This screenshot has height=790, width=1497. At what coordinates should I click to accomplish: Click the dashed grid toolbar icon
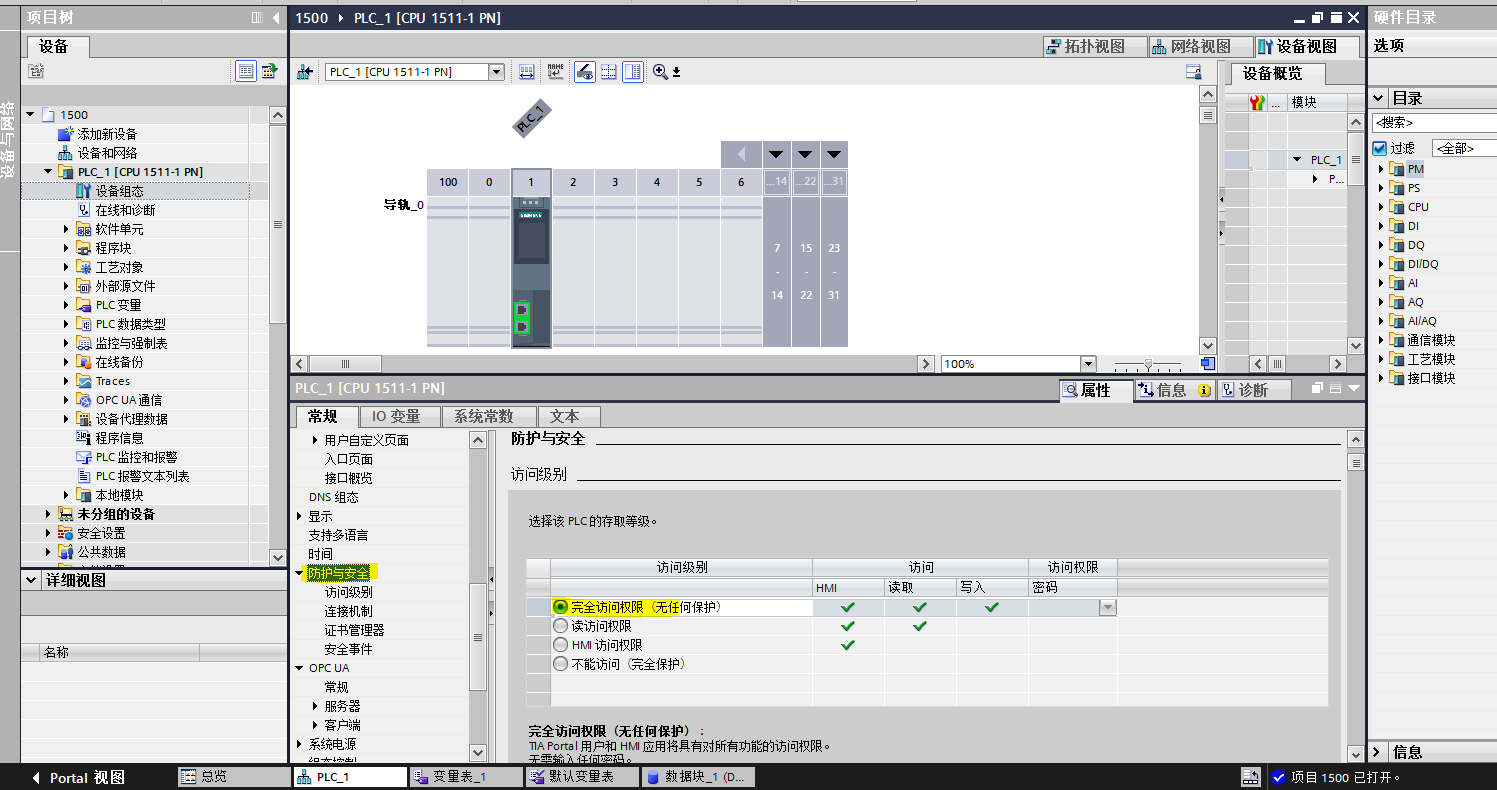click(x=608, y=72)
